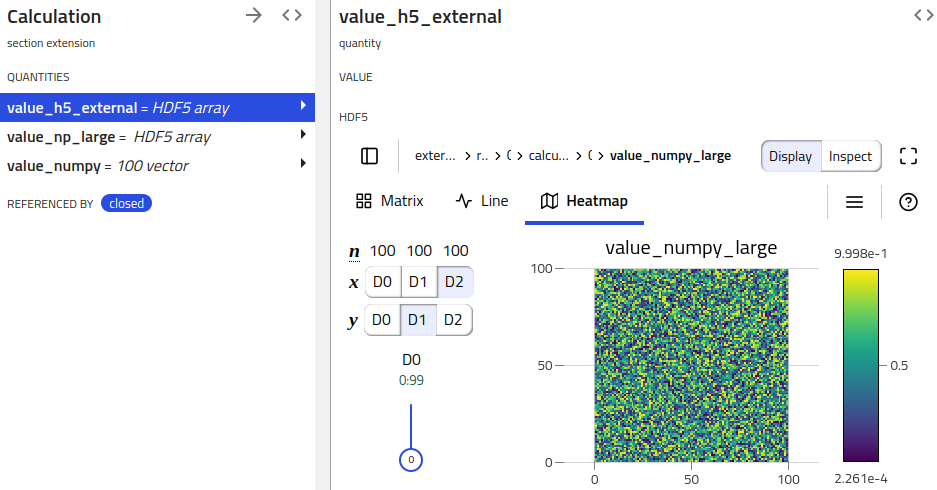Click the code brackets icon for value_h5_external
The image size is (937, 490).
[922, 15]
